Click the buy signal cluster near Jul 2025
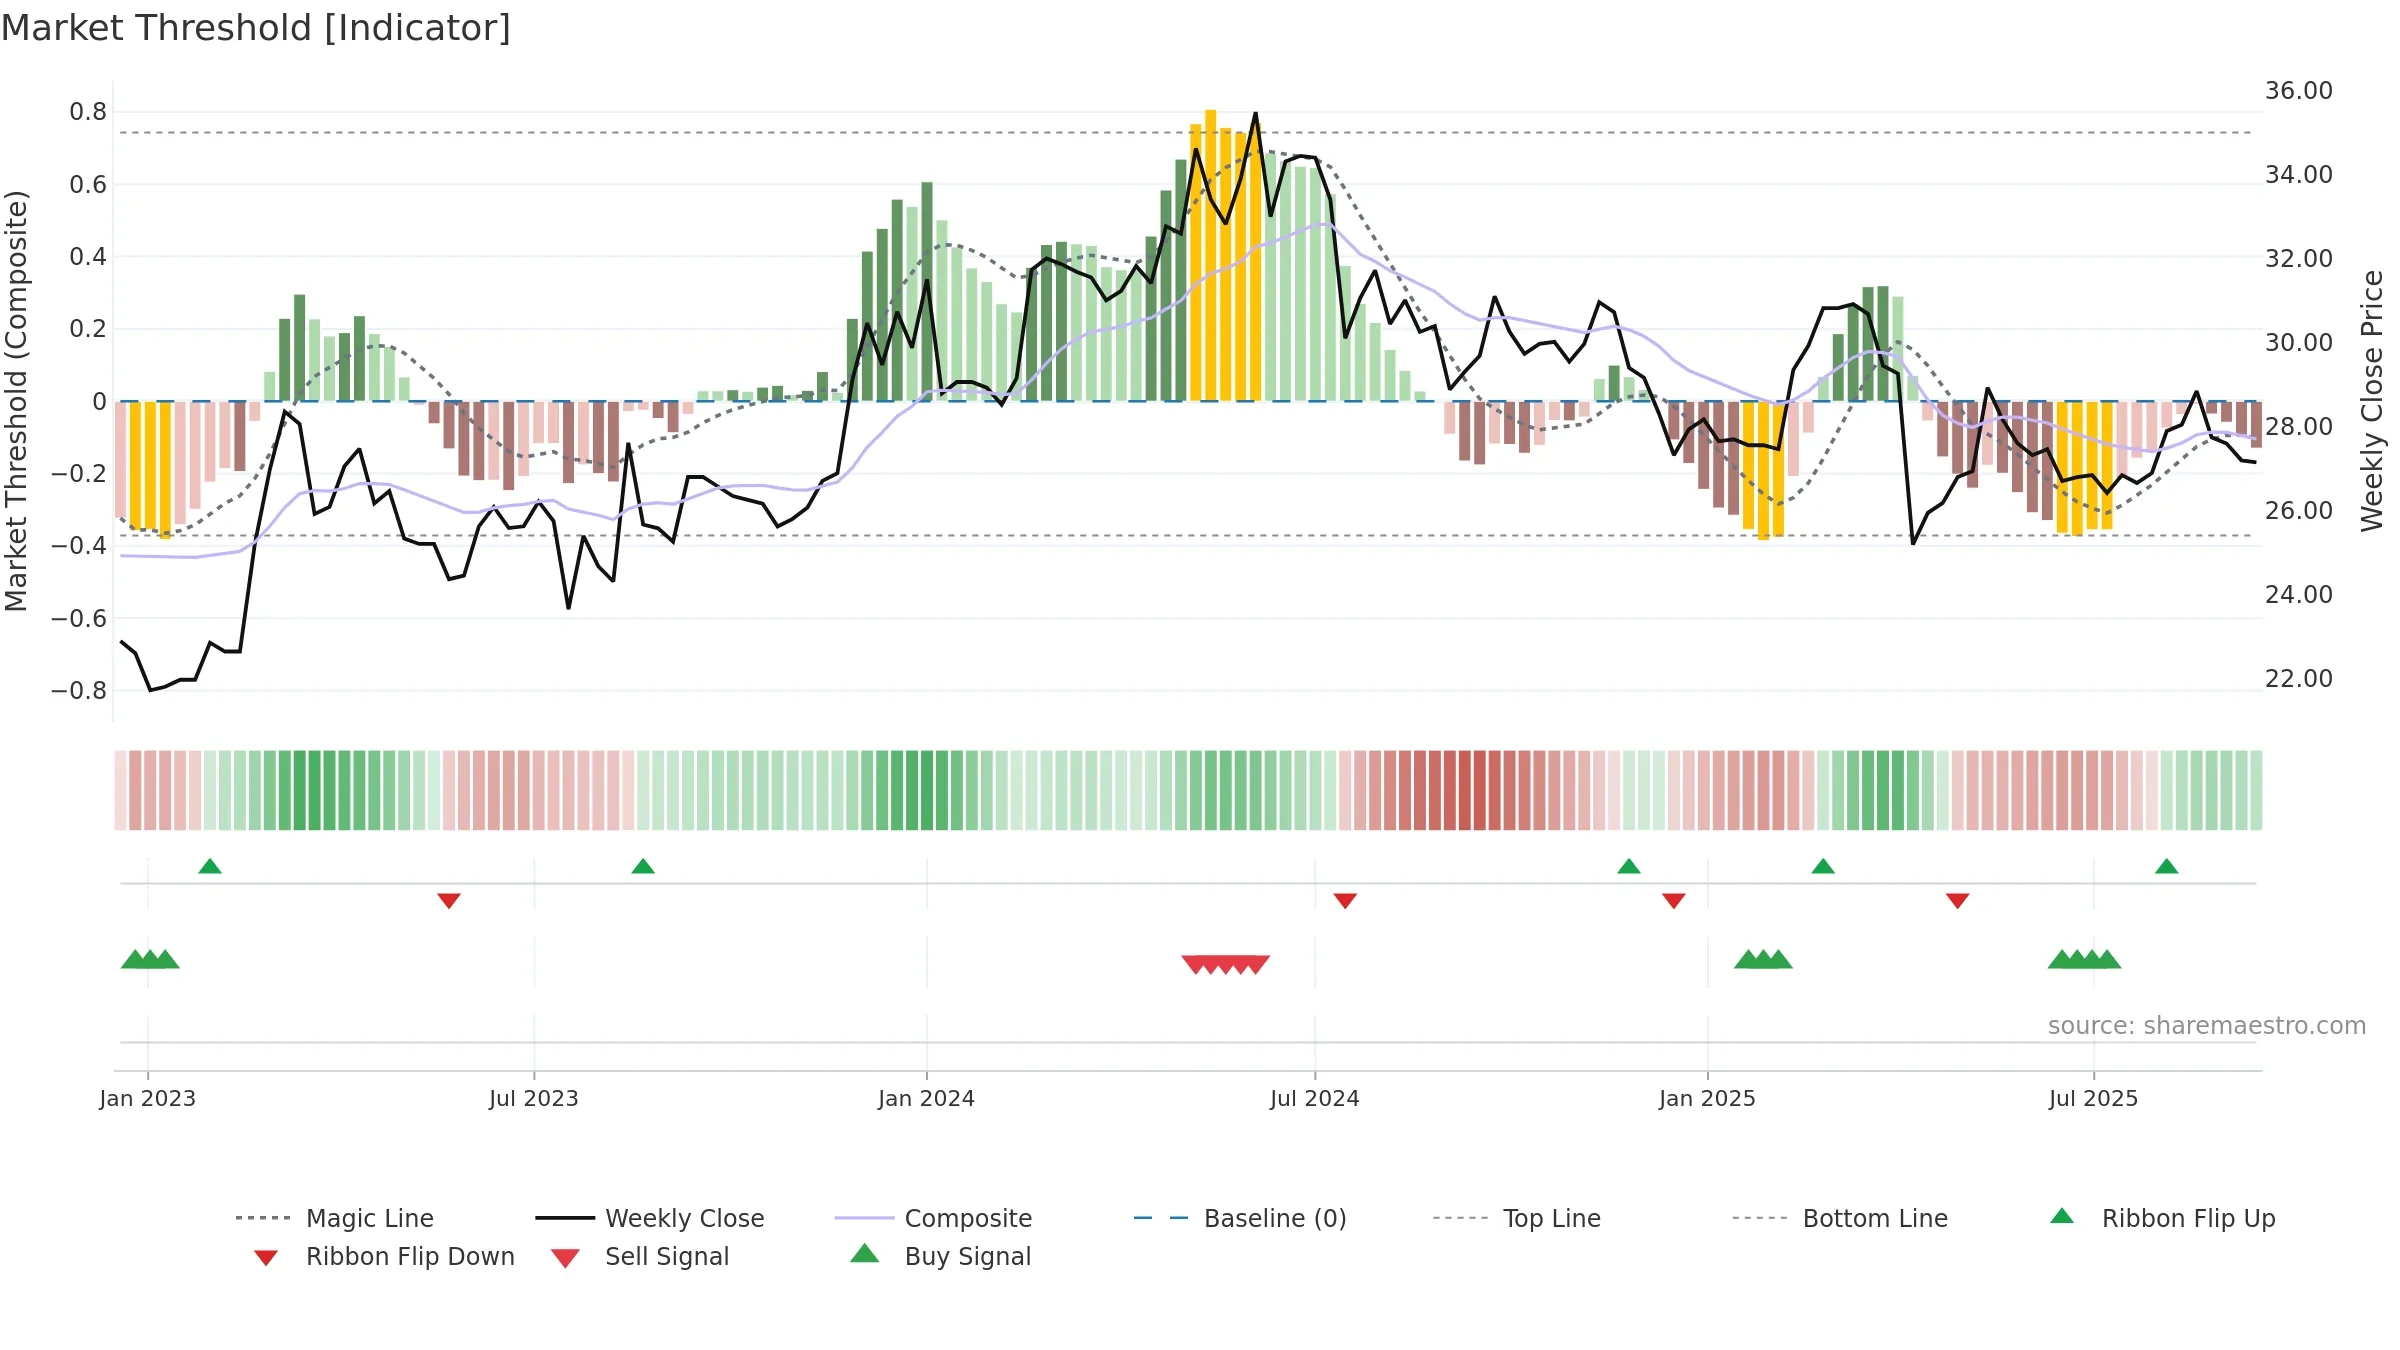 point(2085,959)
